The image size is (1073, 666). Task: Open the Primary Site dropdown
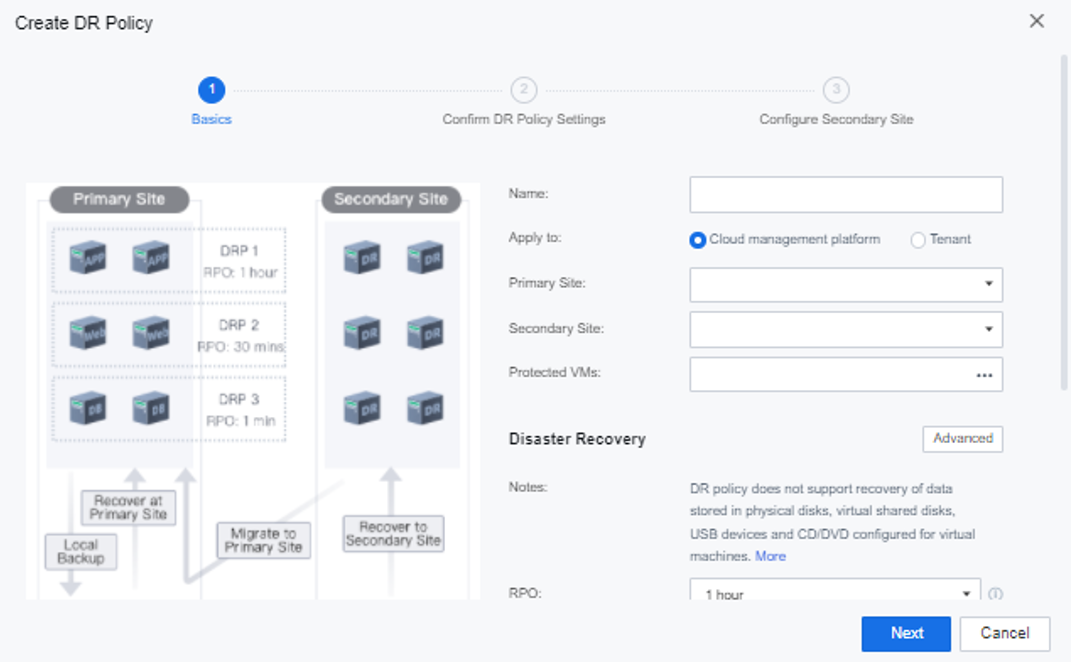click(x=846, y=285)
